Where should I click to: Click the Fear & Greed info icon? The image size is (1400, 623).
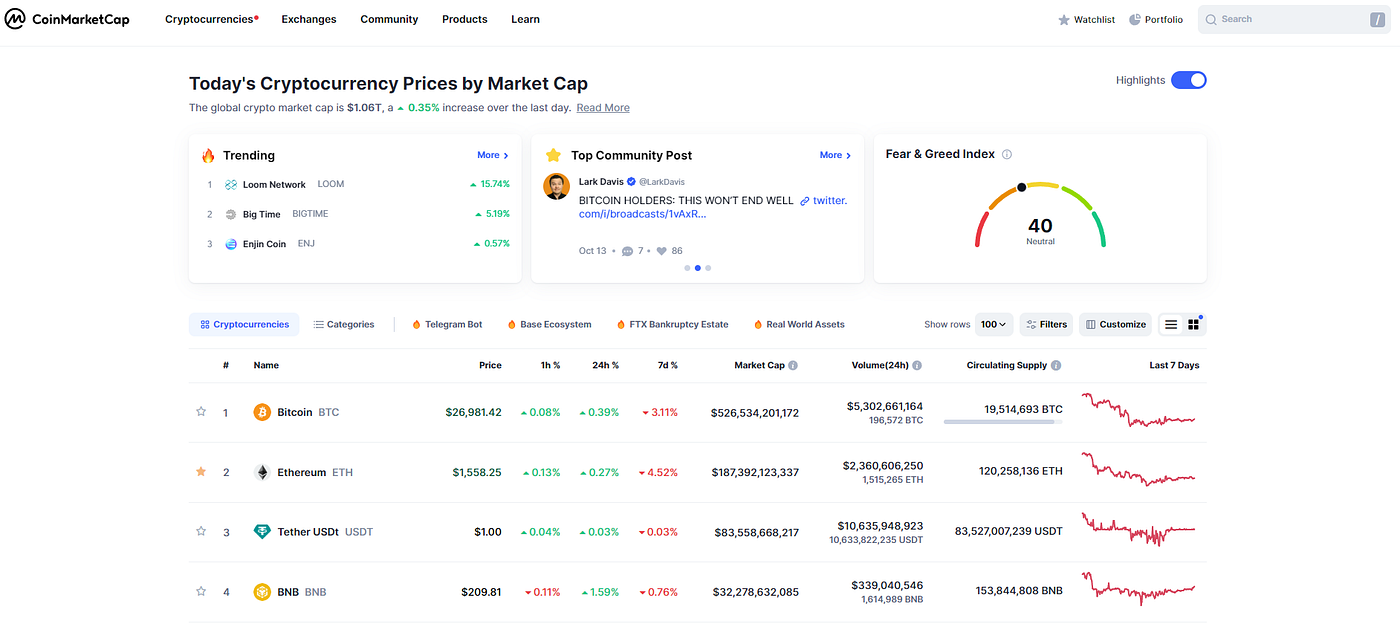pyautogui.click(x=1007, y=154)
